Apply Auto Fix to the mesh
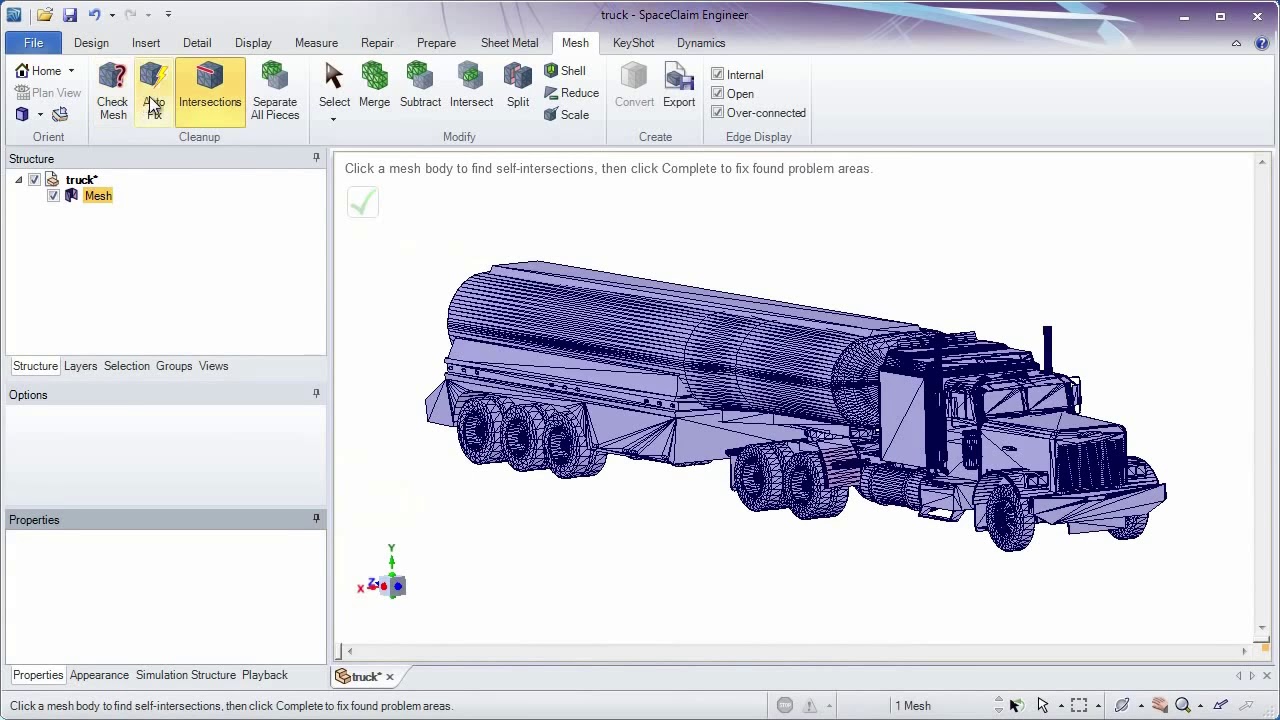The height and width of the screenshot is (720, 1280). tap(153, 91)
